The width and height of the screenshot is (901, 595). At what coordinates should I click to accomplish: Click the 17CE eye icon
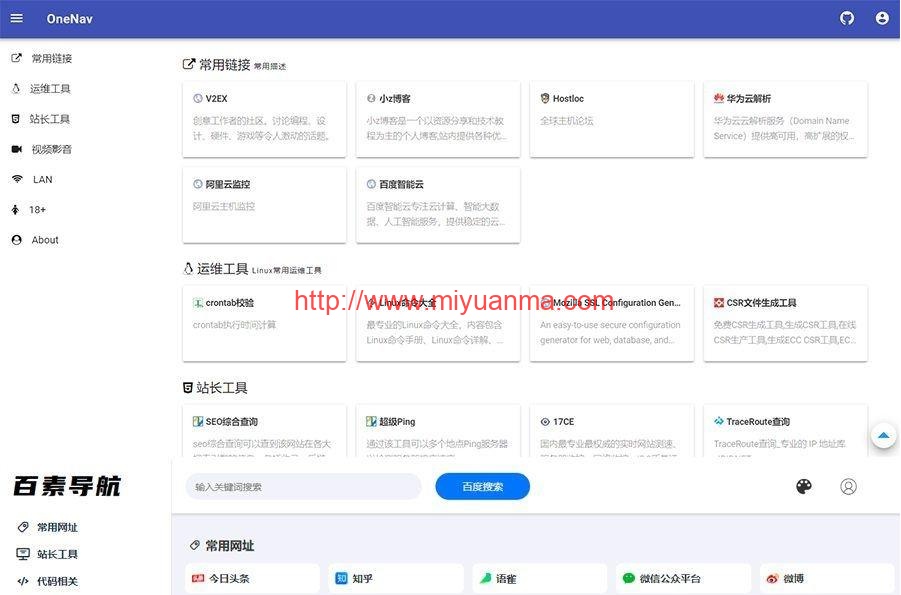point(545,421)
